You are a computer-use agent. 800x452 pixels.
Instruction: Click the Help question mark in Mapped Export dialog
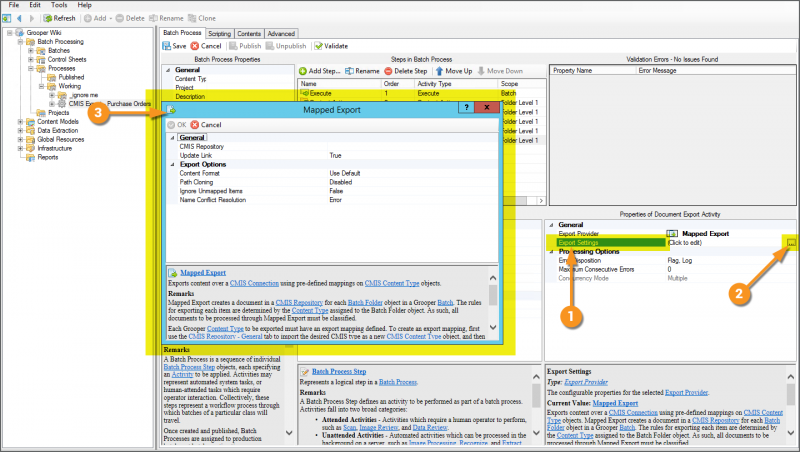467,107
